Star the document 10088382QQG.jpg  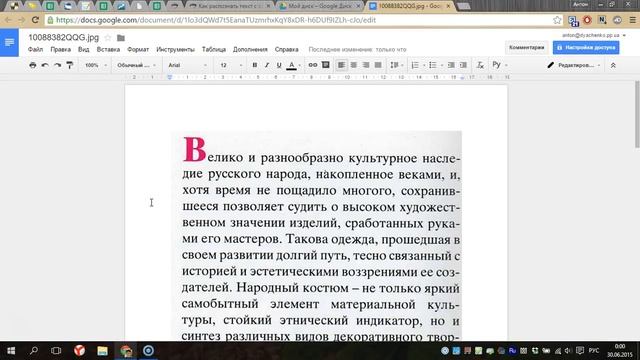pos(108,38)
